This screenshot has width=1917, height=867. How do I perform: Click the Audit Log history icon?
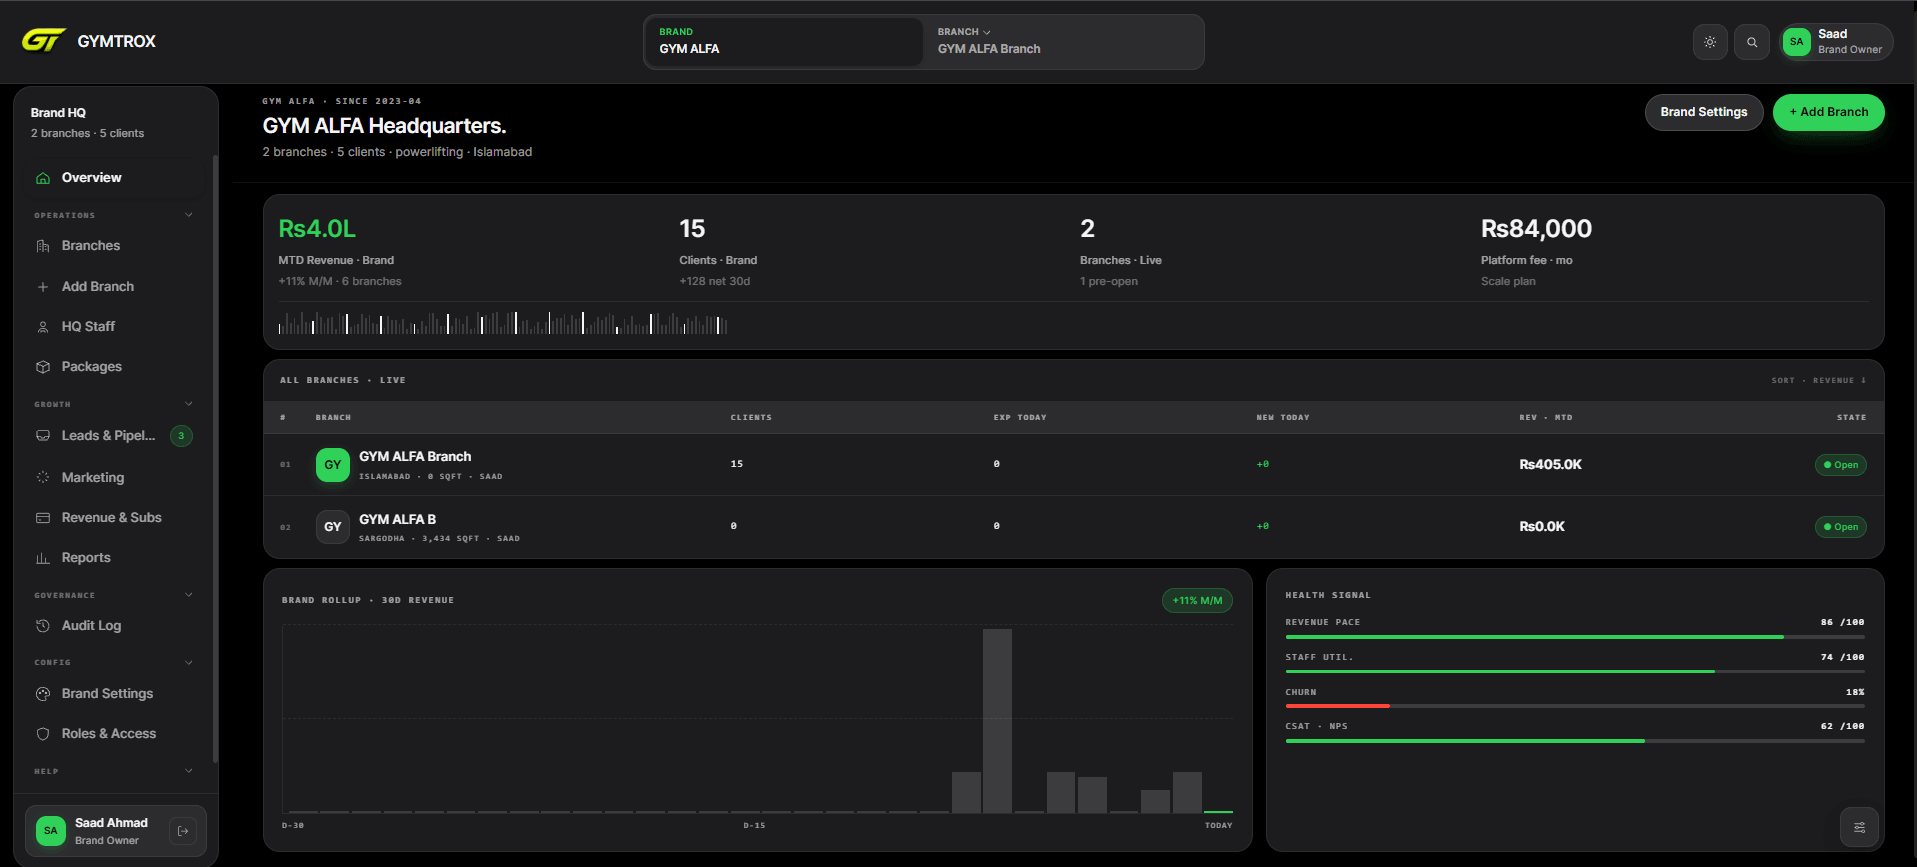43,626
